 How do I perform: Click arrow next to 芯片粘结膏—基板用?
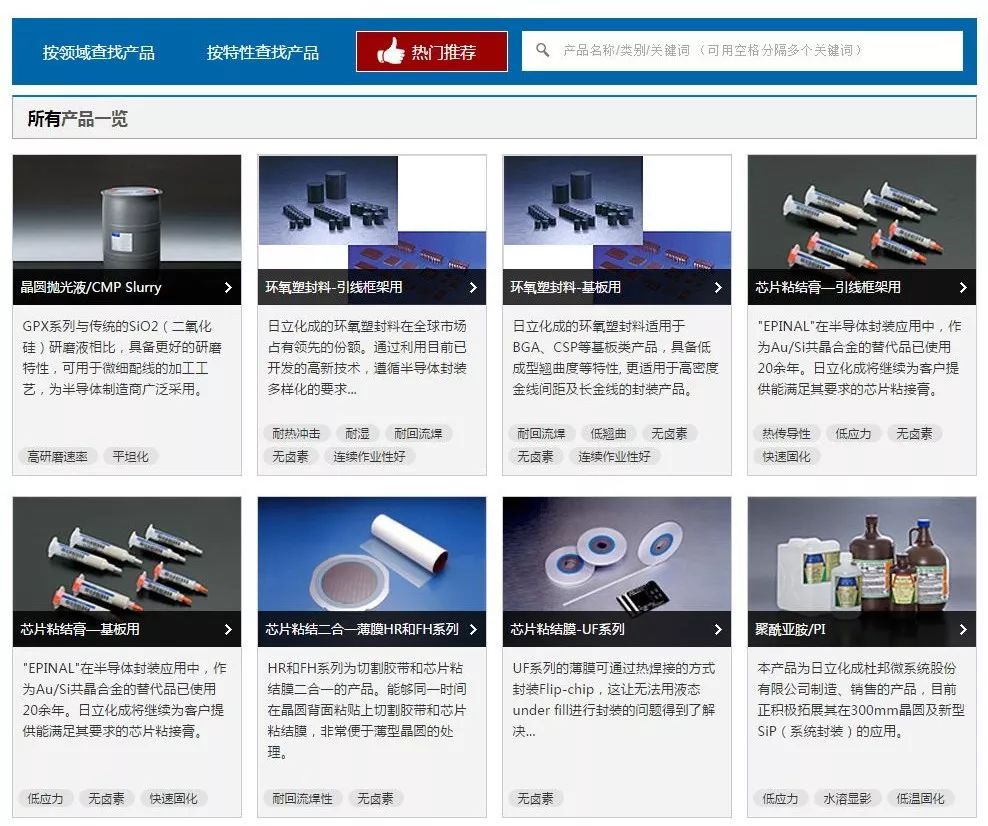pyautogui.click(x=228, y=629)
